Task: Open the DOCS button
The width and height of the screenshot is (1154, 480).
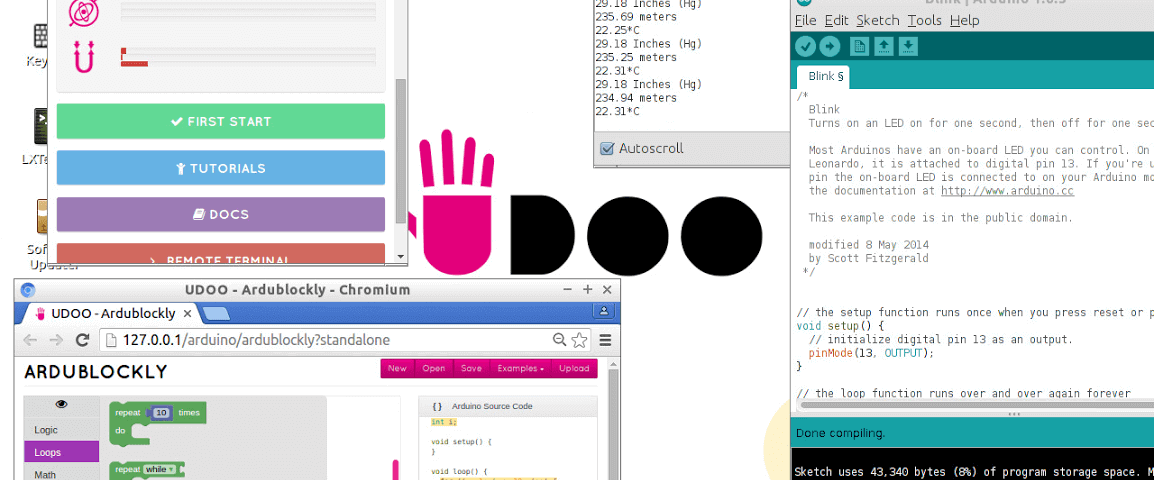Action: [x=221, y=214]
